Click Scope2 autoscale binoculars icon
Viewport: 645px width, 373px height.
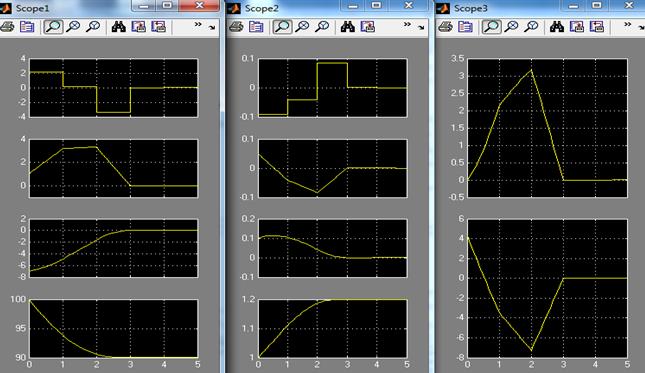[x=348, y=27]
